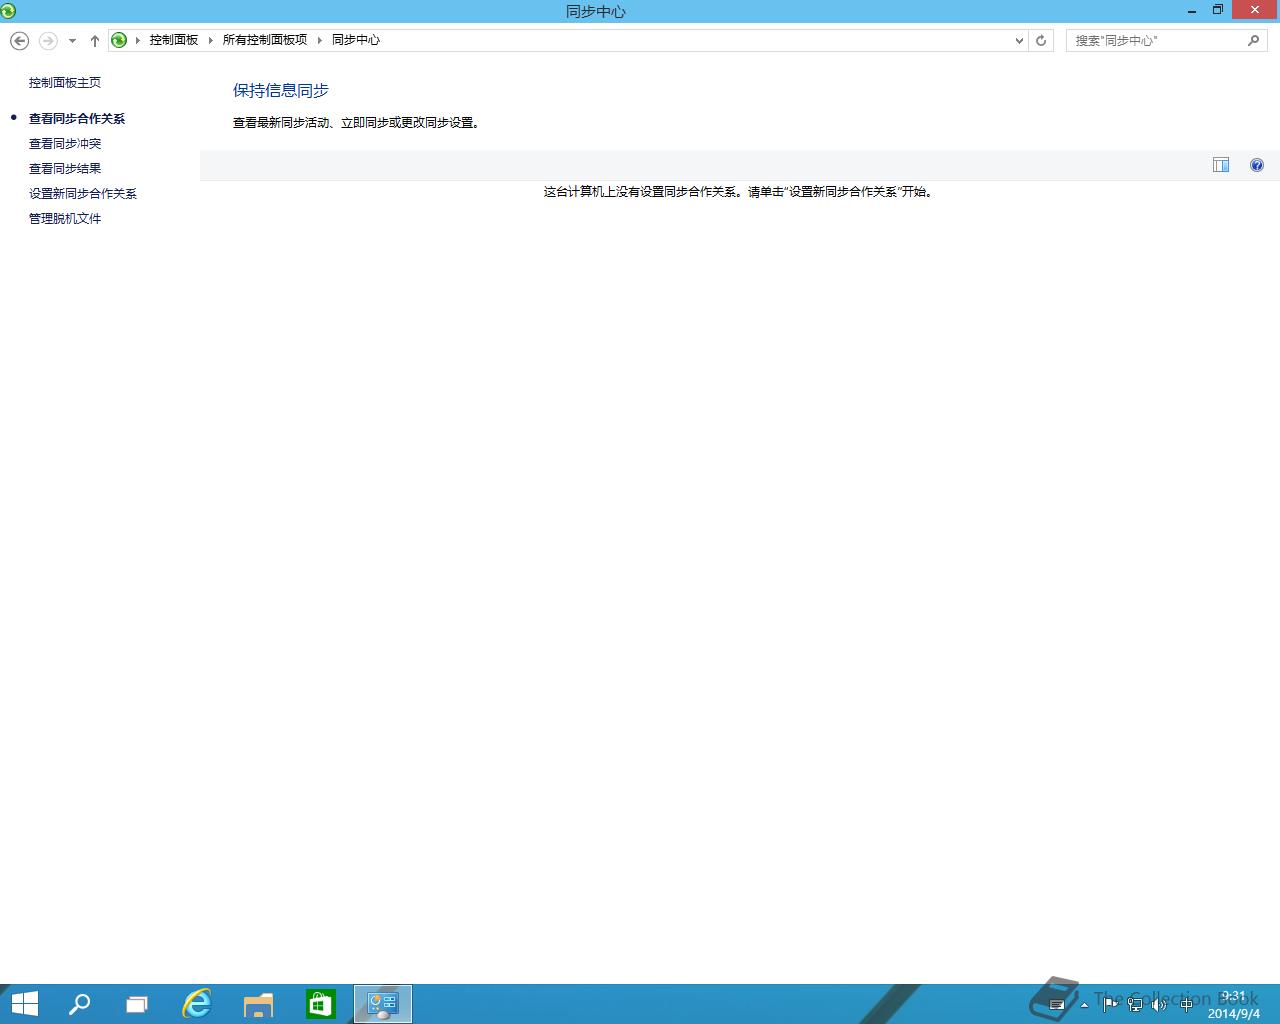The image size is (1280, 1024).
Task: Open 控制面板主页 link
Action: 65,83
